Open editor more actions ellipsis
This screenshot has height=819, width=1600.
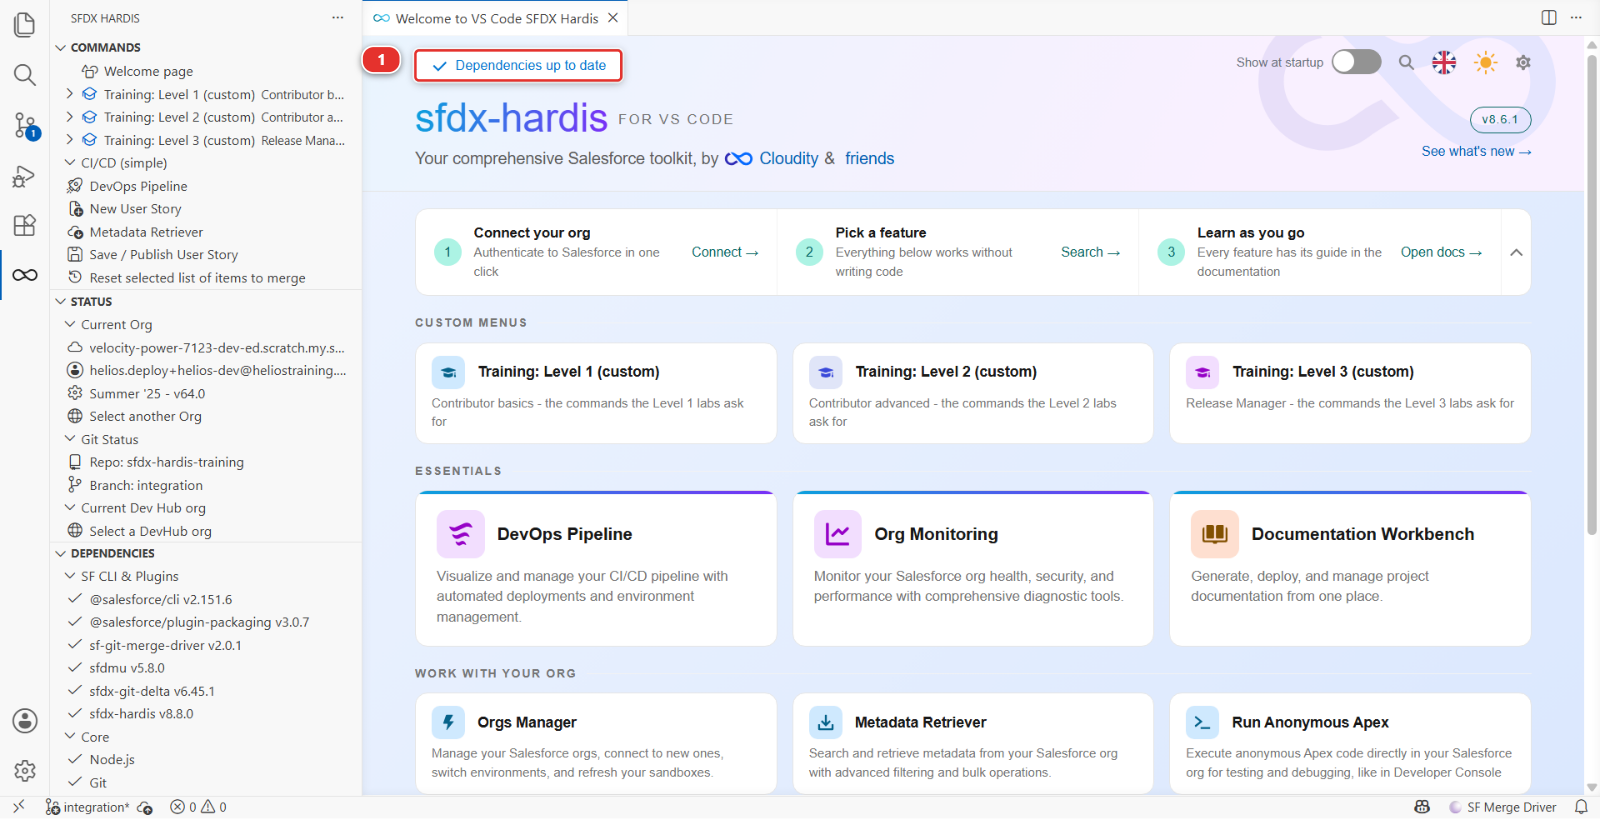1577,17
